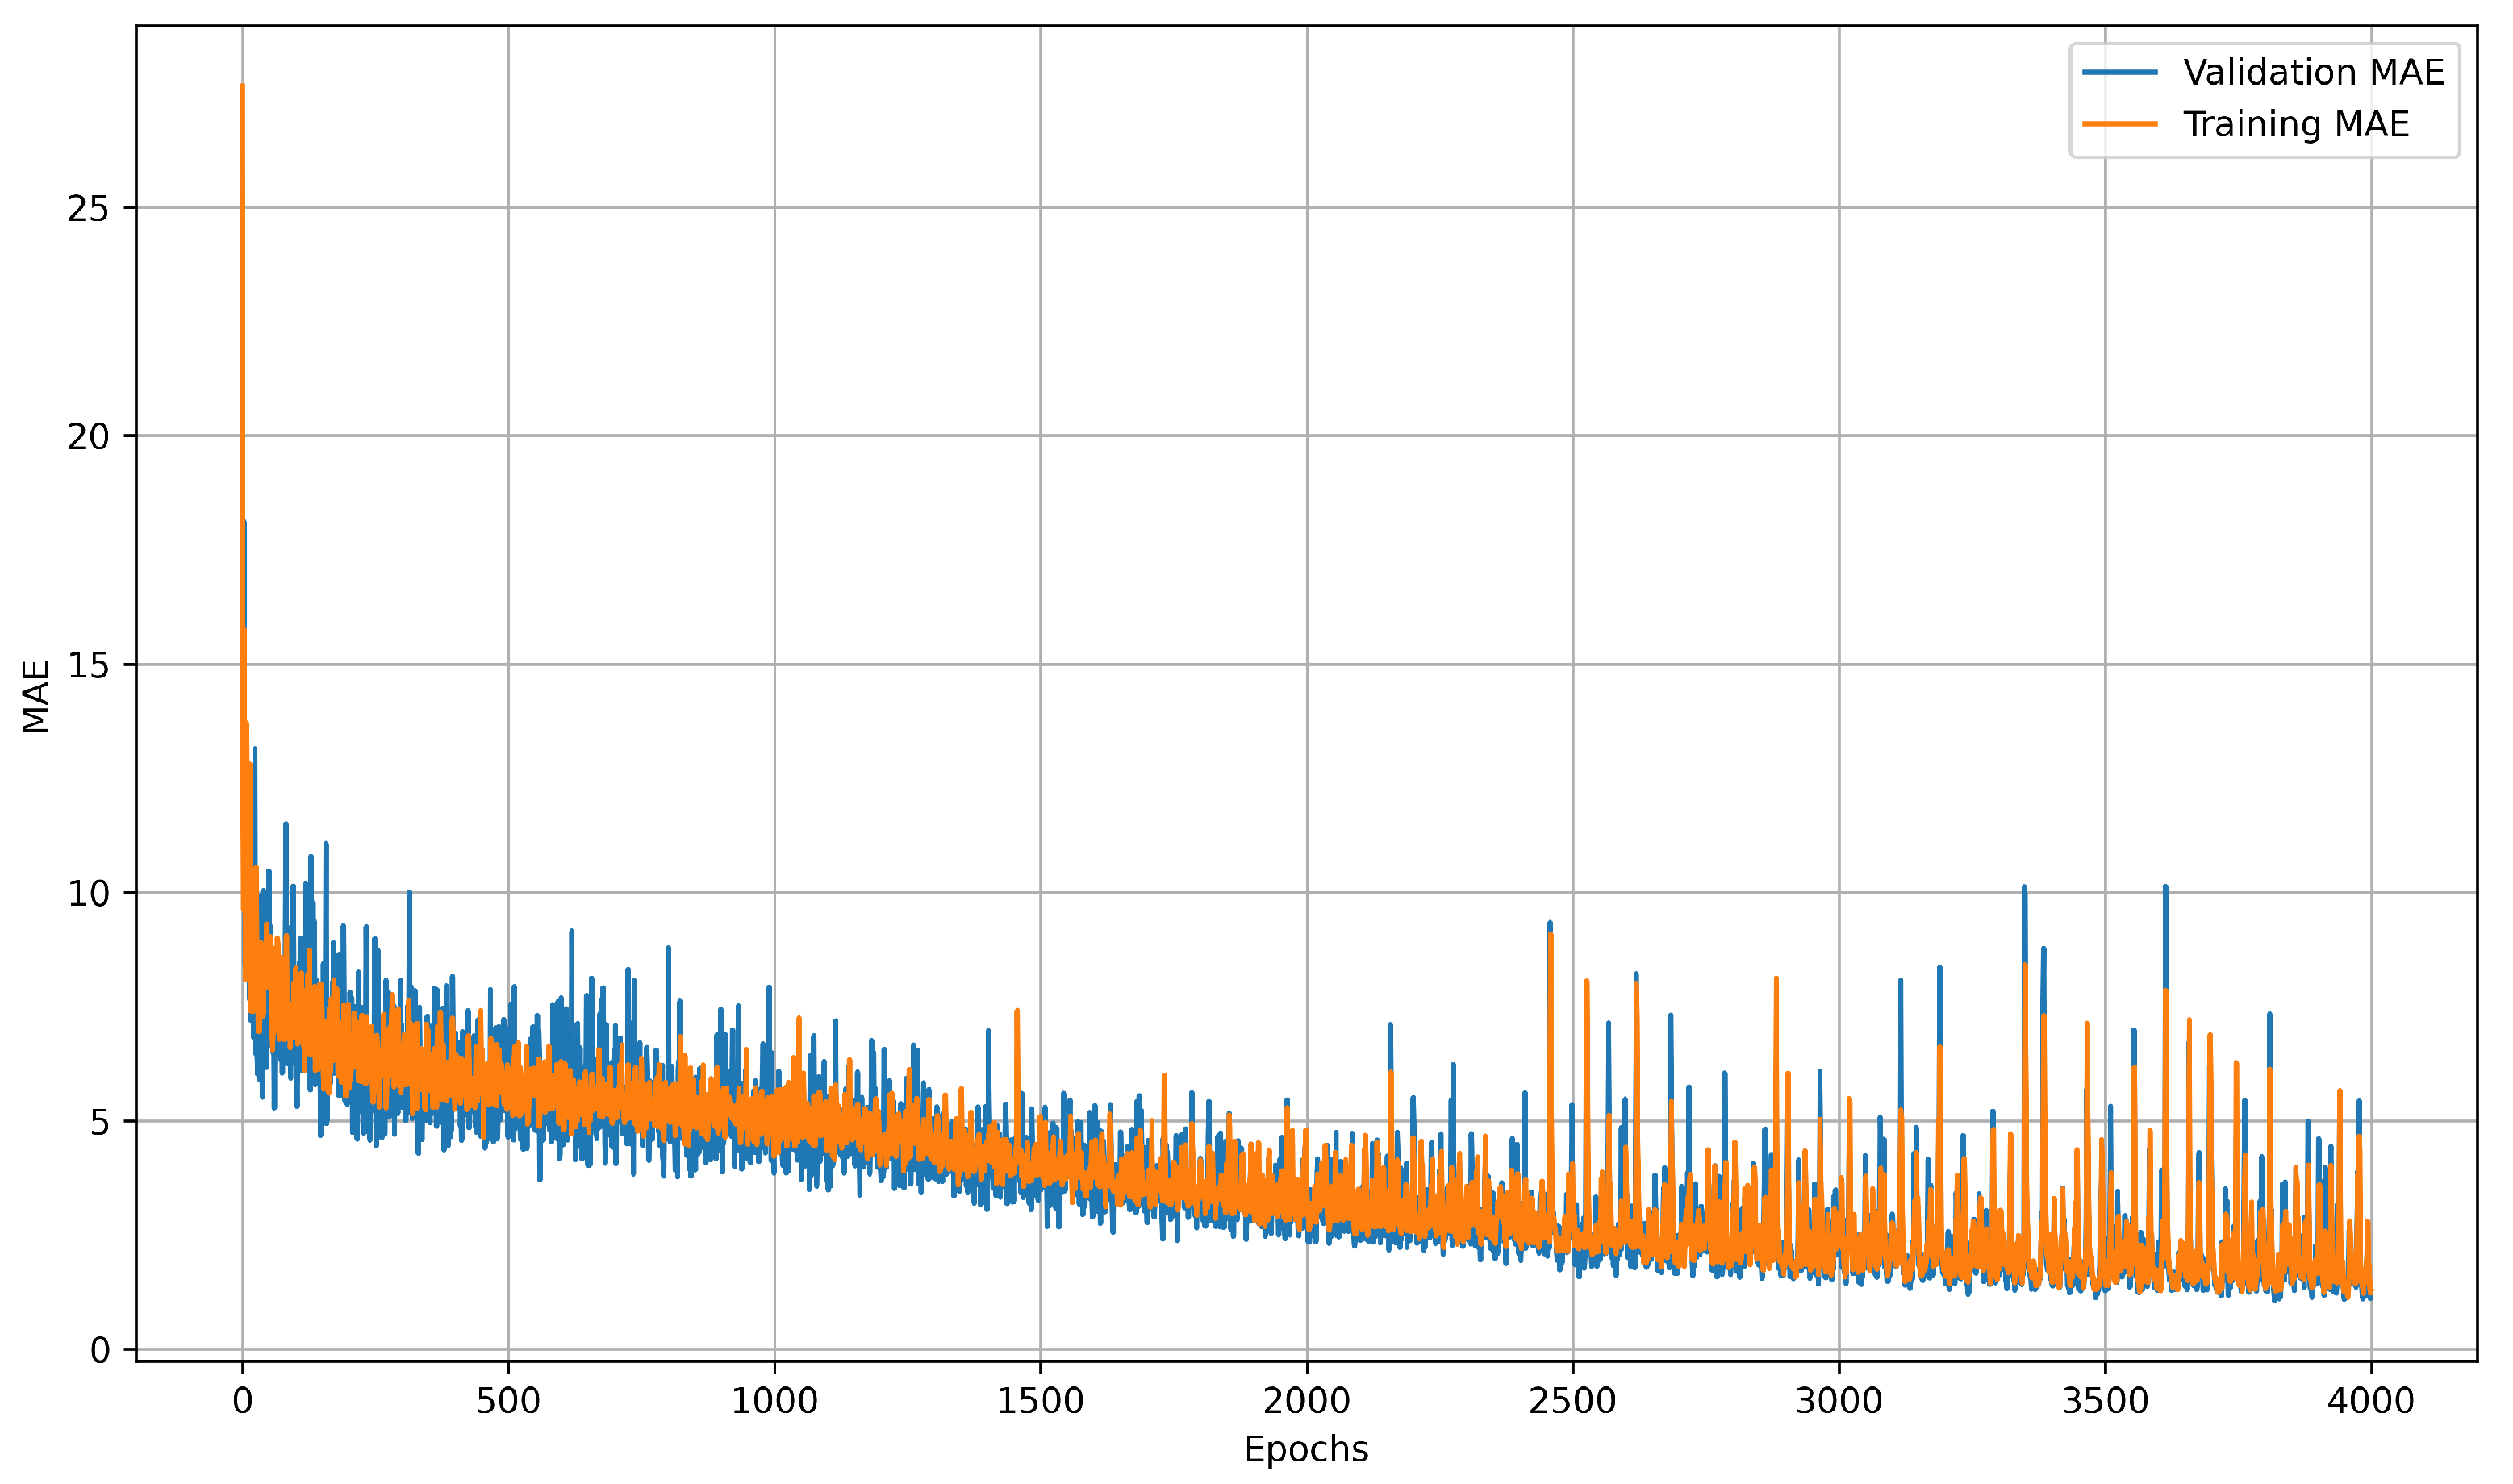The width and height of the screenshot is (2513, 1484).
Task: Click the x-axis tick label 500
Action: point(508,1401)
